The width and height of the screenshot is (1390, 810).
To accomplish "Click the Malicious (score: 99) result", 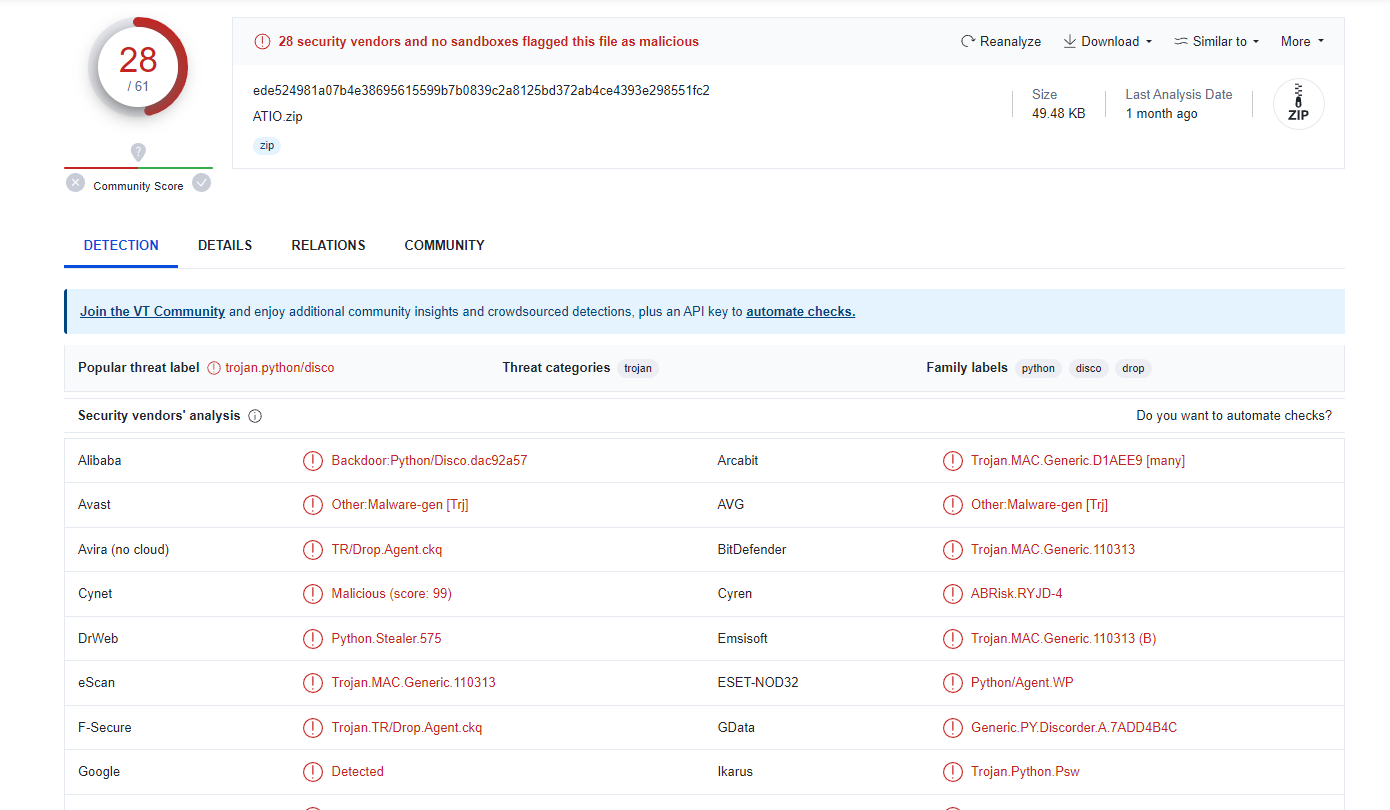I will (391, 594).
